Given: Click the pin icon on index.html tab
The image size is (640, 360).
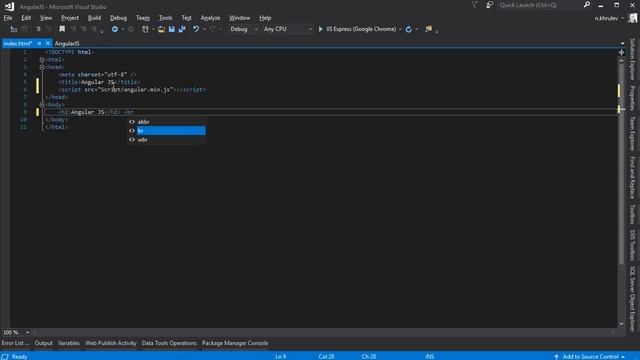Looking at the screenshot, I should [39, 43].
